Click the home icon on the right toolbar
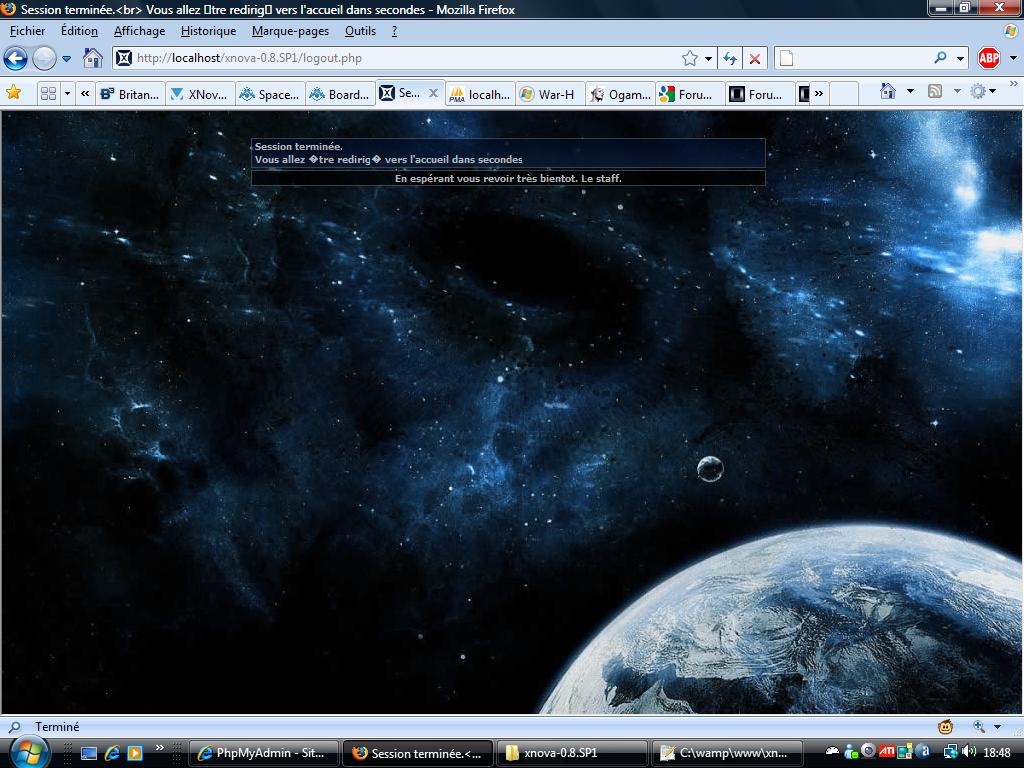Screen dimensions: 1024x768 click(888, 91)
